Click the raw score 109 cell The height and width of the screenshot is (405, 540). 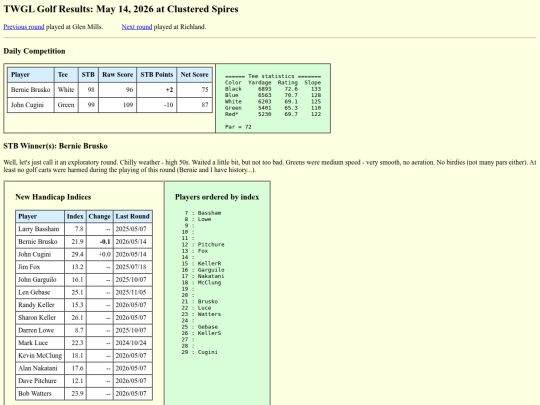(117, 105)
